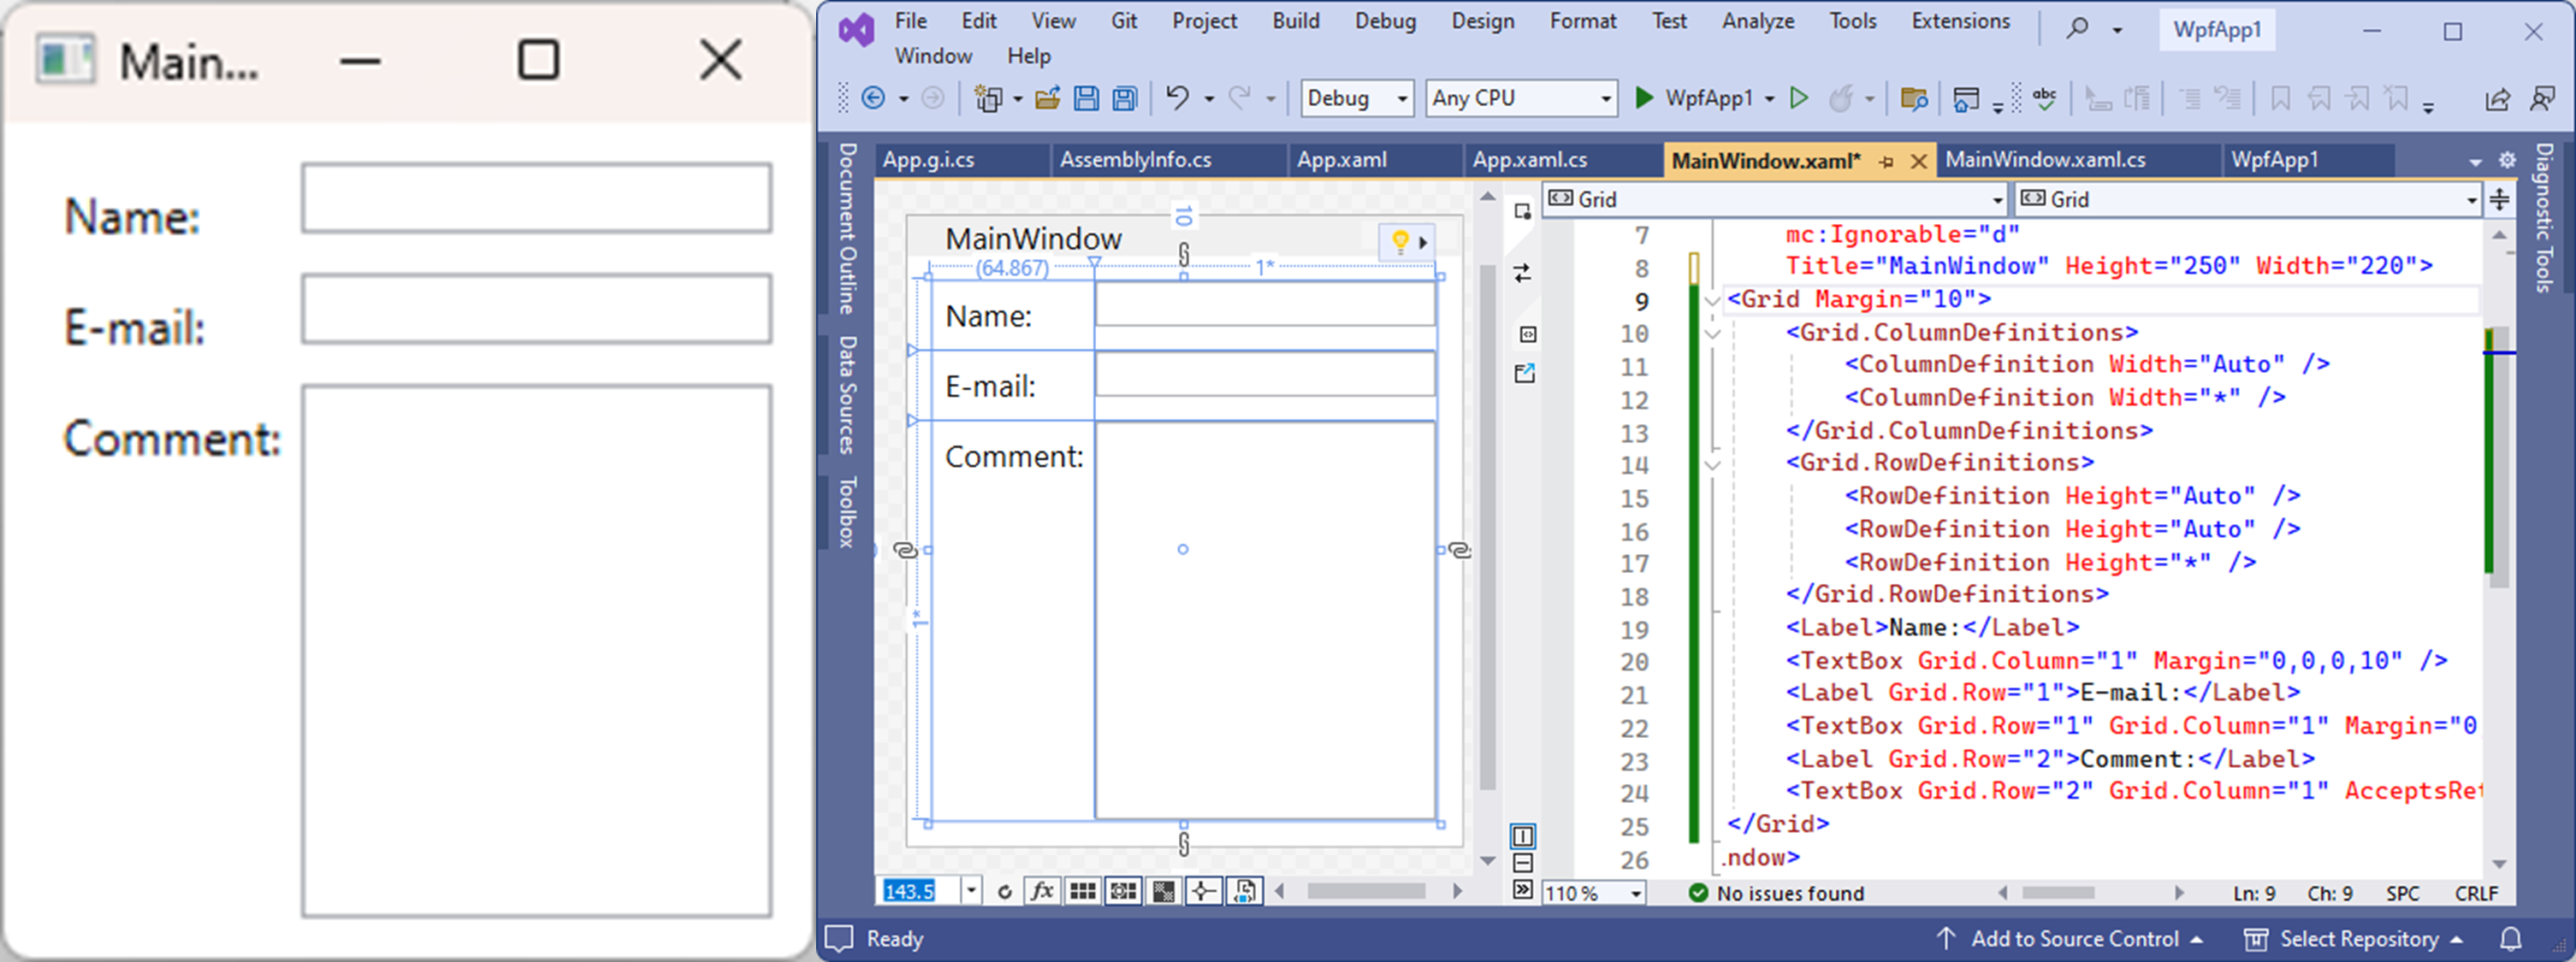
Task: Click the designer horizontal scrollbar thumb
Action: tap(1365, 891)
